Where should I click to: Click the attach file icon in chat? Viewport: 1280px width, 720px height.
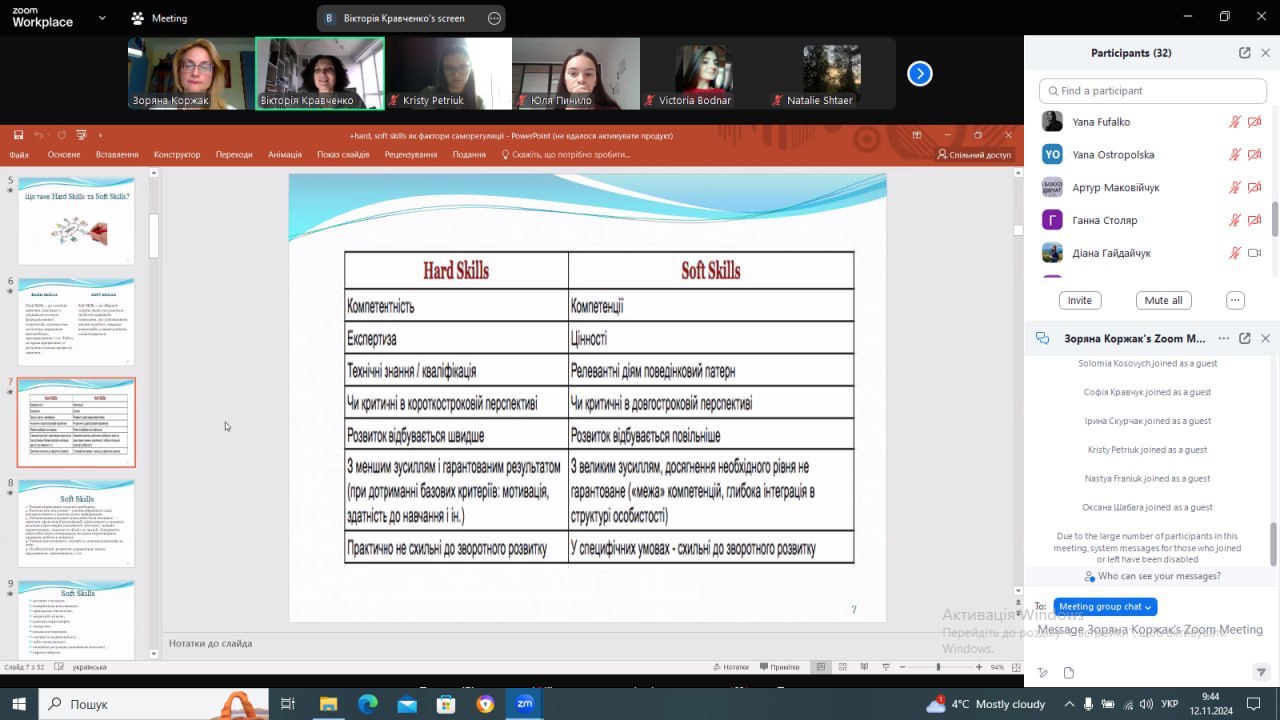(x=1068, y=673)
